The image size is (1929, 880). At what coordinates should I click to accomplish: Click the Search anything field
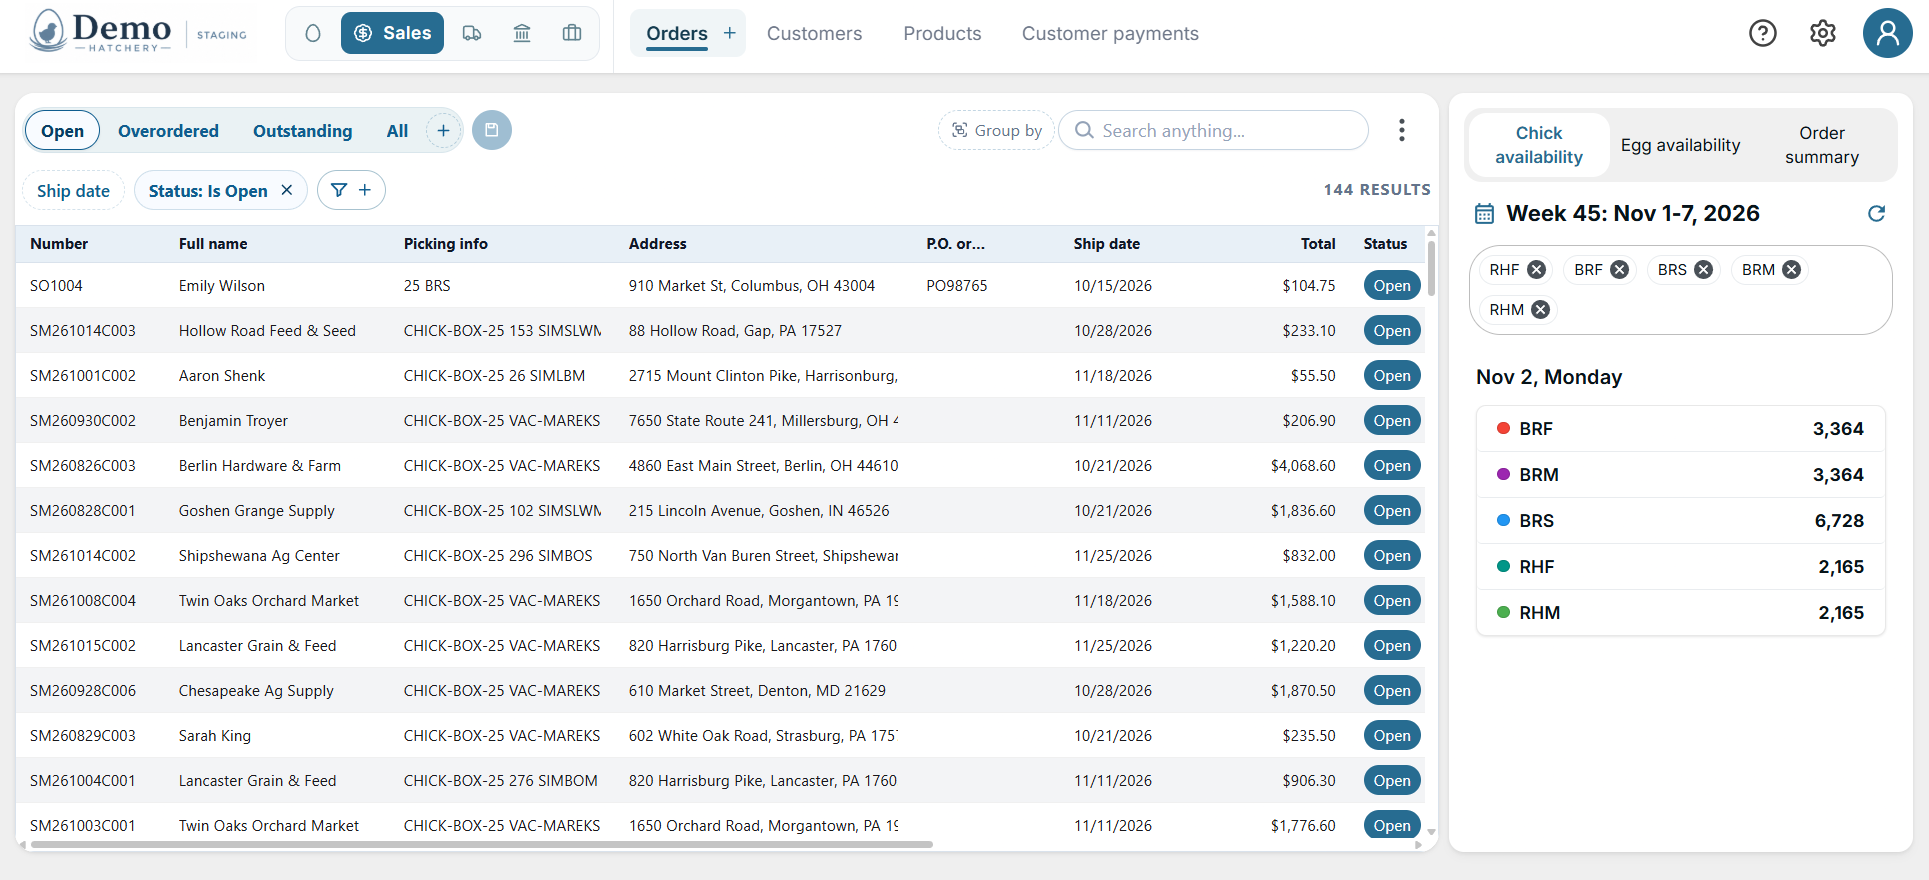1213,130
